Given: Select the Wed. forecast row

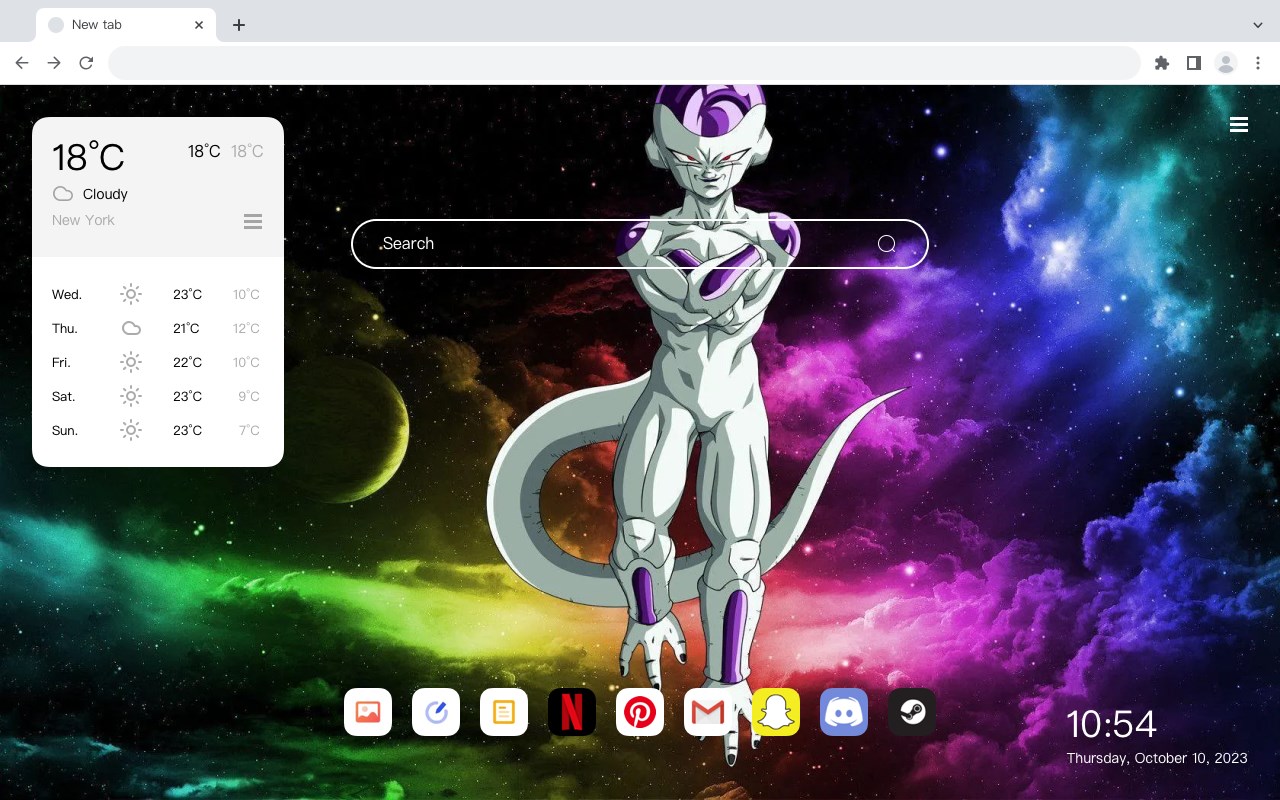Looking at the screenshot, I should point(158,294).
